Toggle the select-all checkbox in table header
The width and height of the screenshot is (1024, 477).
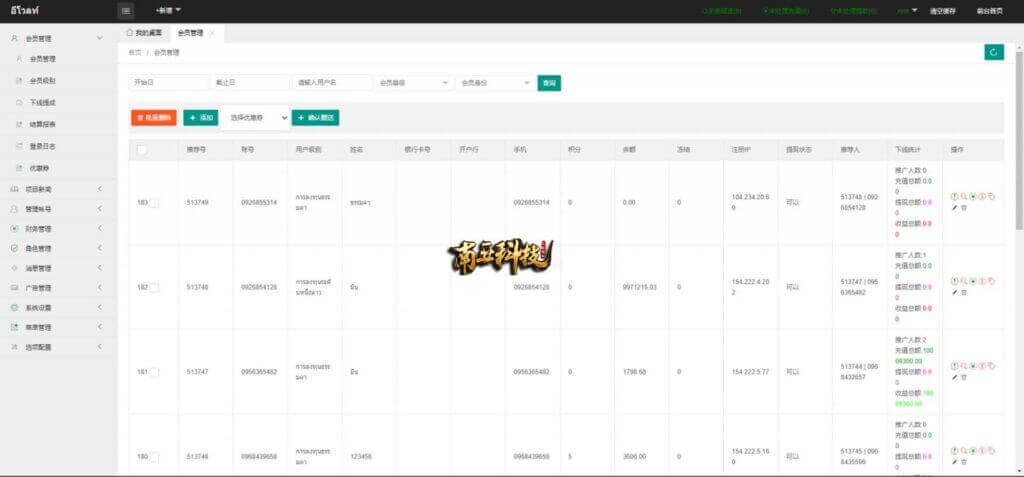142,150
